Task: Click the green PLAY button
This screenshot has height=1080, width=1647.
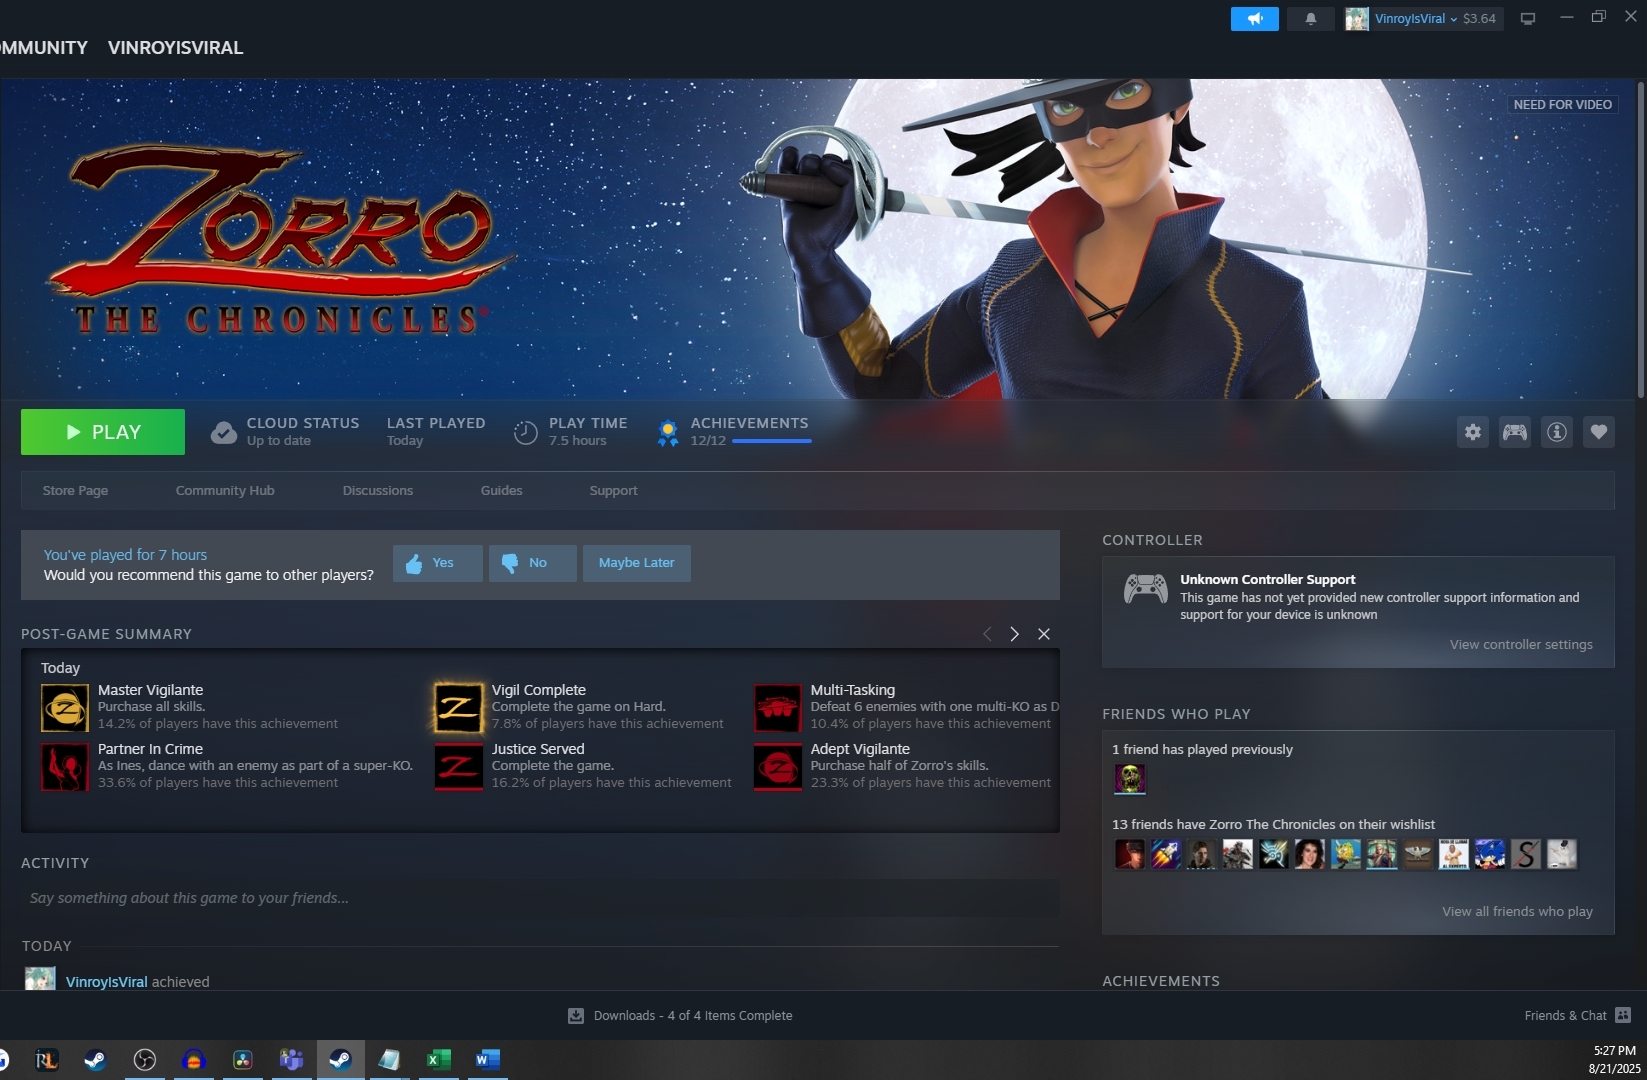Action: 103,432
